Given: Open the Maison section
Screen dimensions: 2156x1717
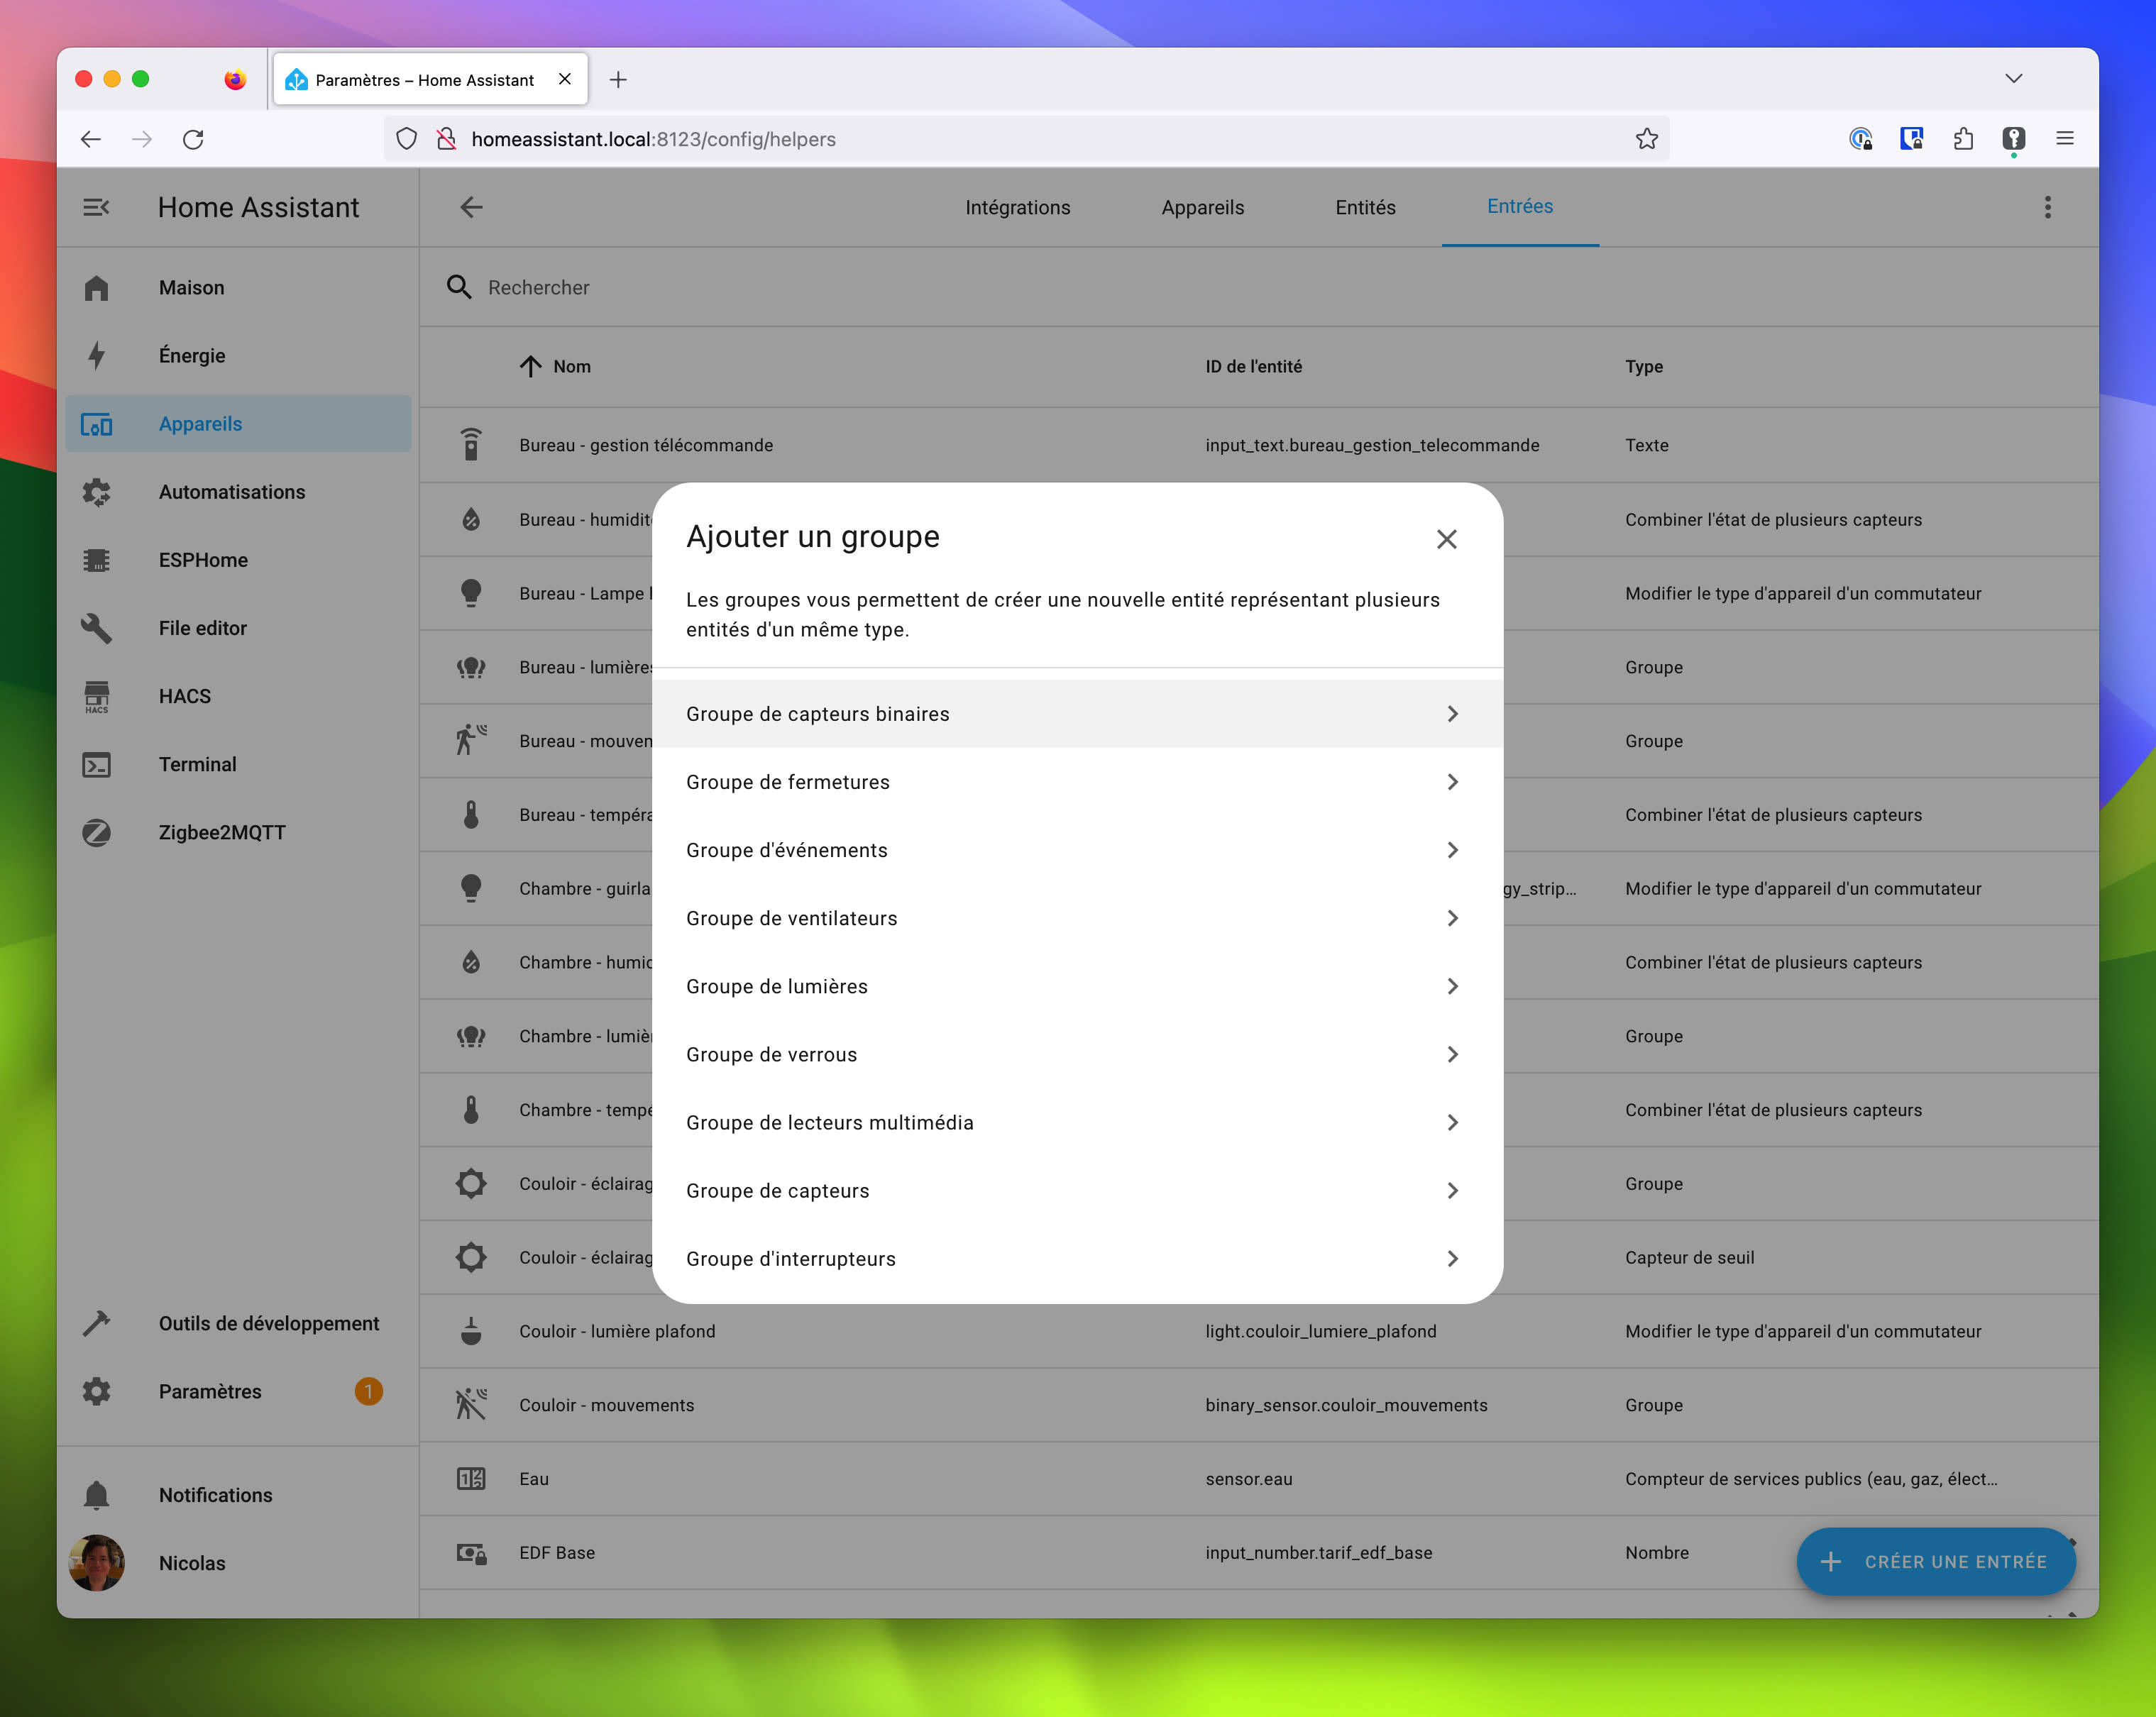Looking at the screenshot, I should [x=192, y=287].
